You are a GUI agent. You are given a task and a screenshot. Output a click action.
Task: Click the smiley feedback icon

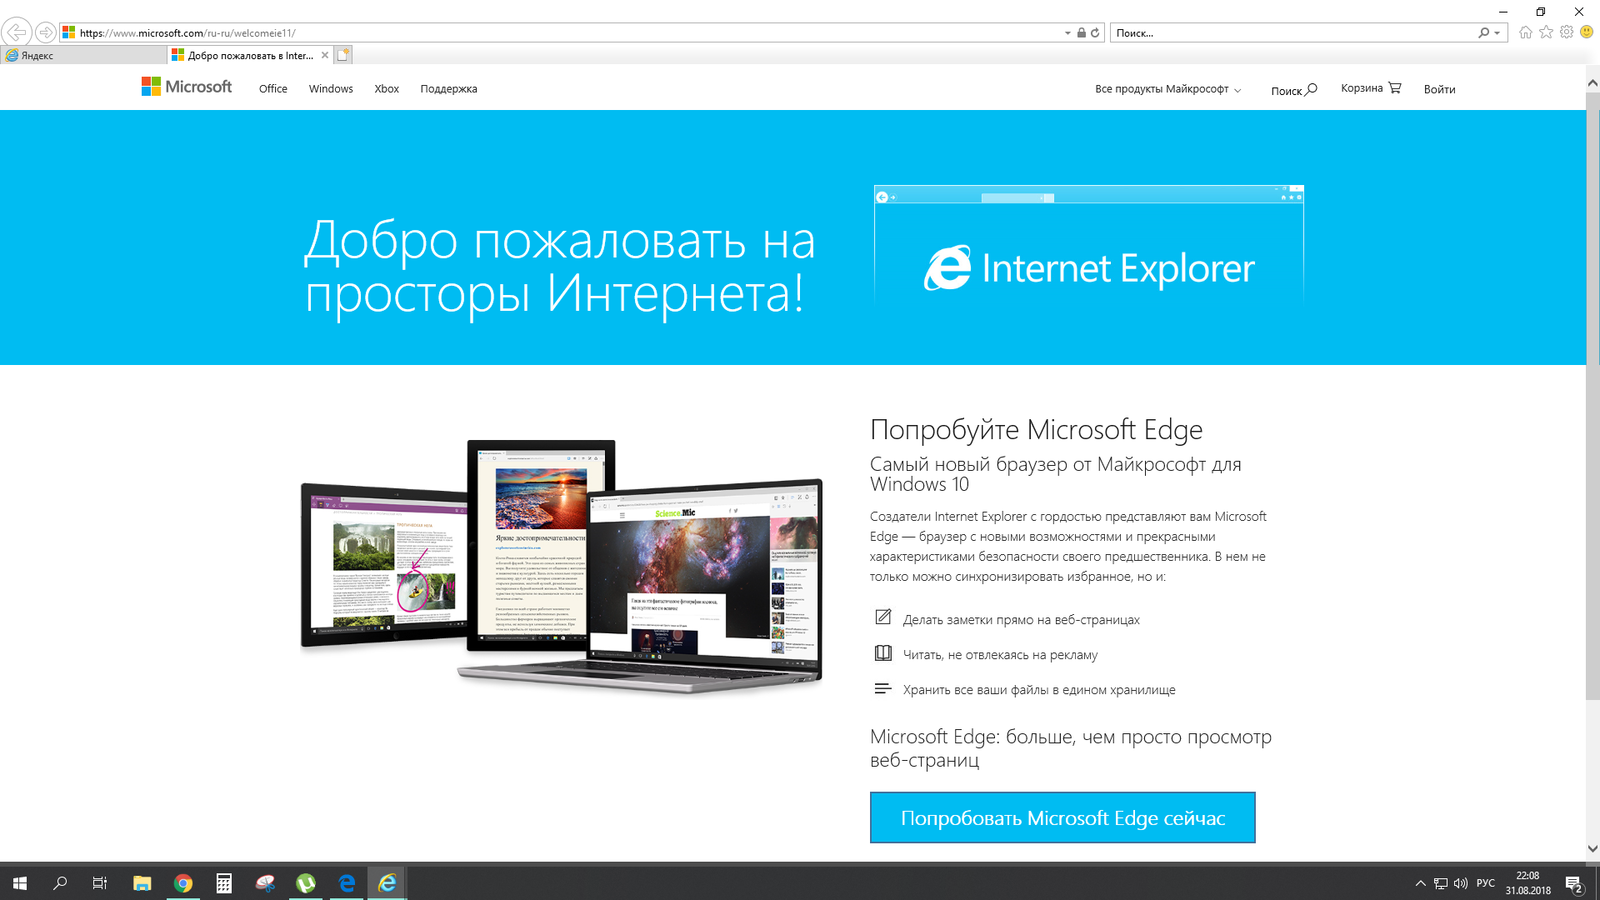tap(1586, 32)
